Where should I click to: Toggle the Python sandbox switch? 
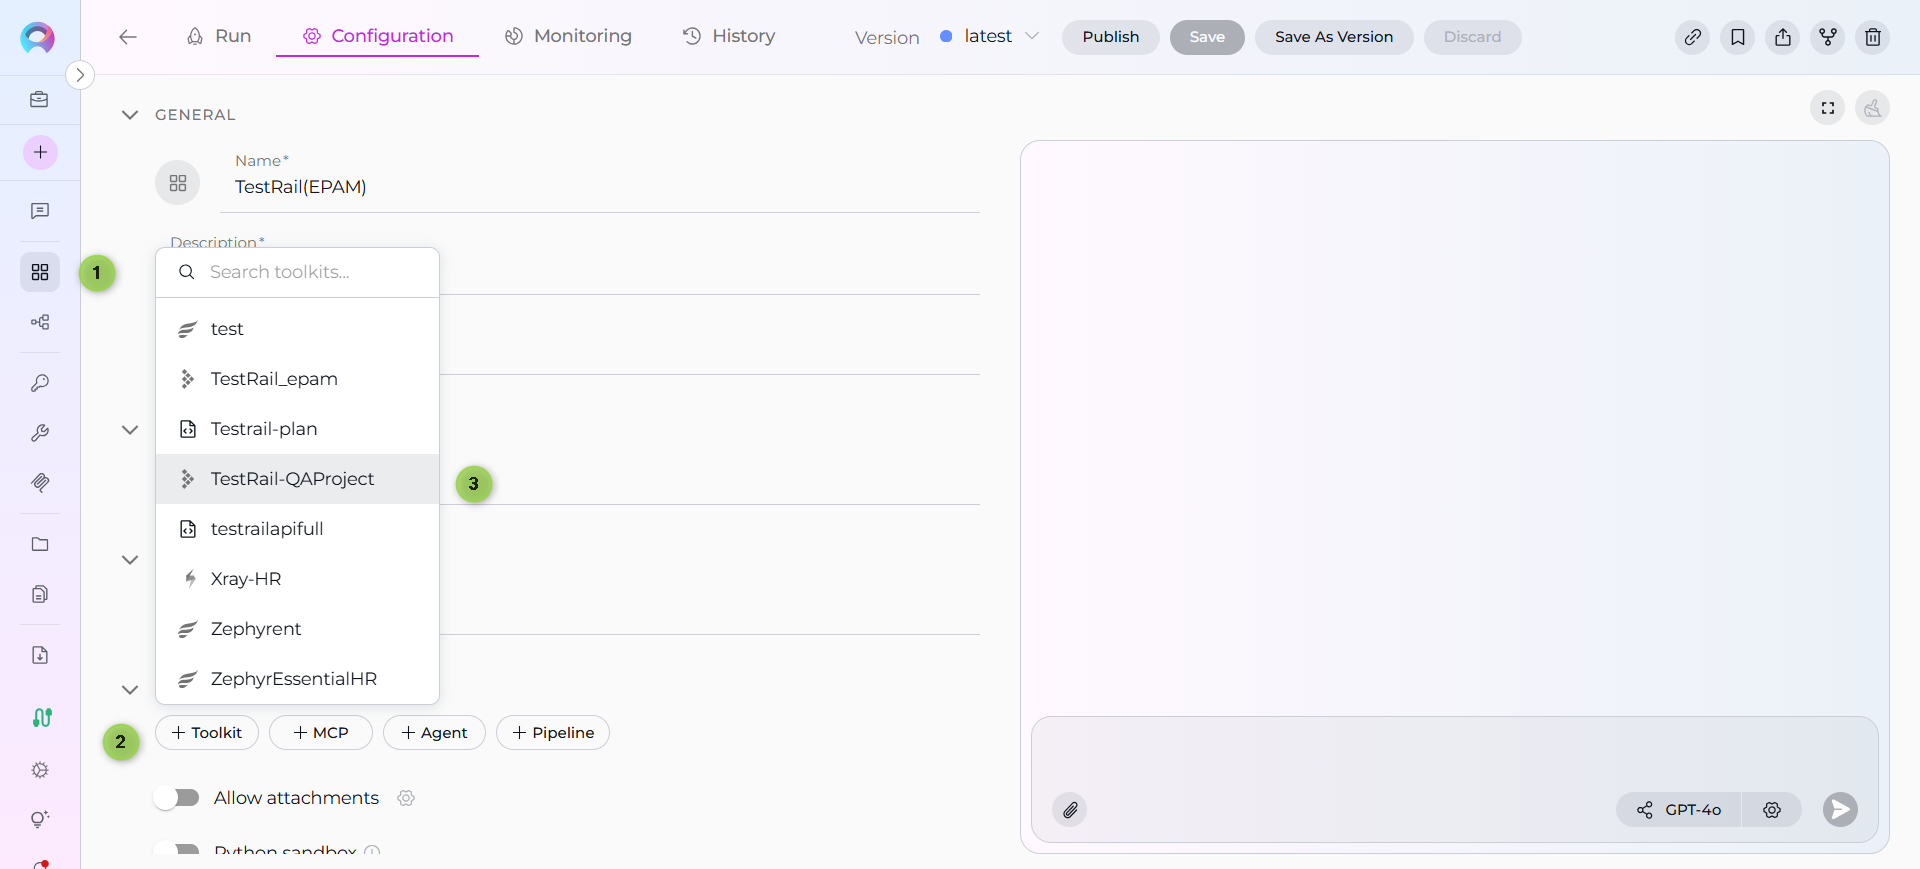[x=177, y=850]
